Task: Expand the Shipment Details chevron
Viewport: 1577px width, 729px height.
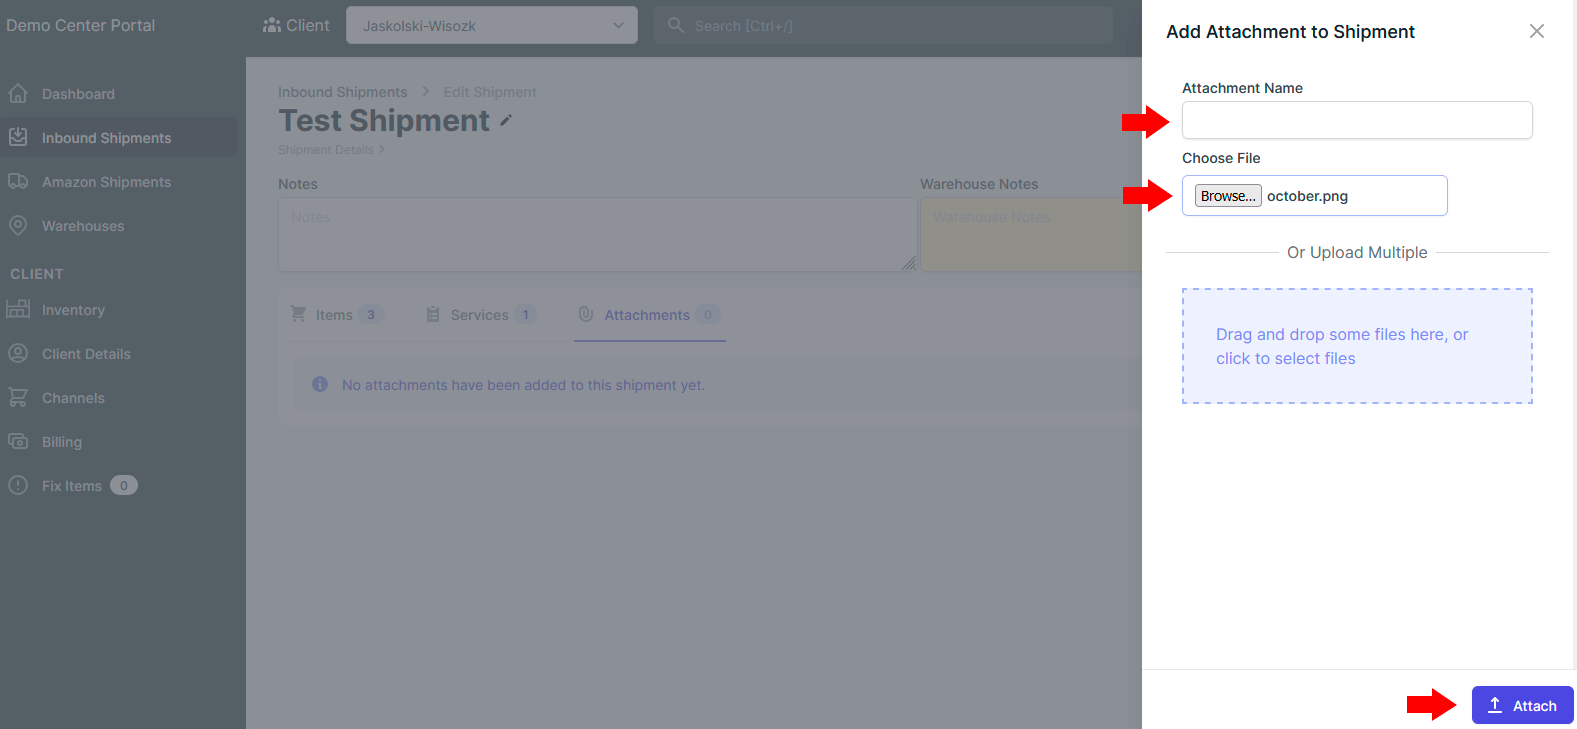Action: point(381,150)
